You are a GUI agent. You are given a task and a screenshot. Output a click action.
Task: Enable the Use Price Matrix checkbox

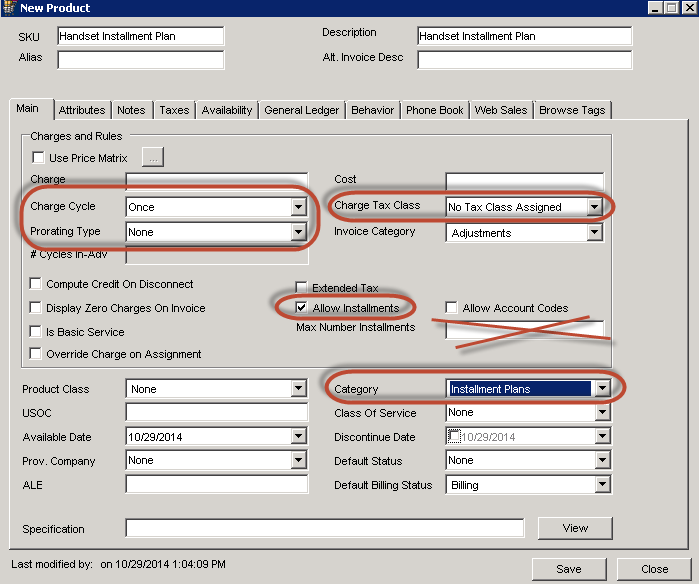pos(38,157)
